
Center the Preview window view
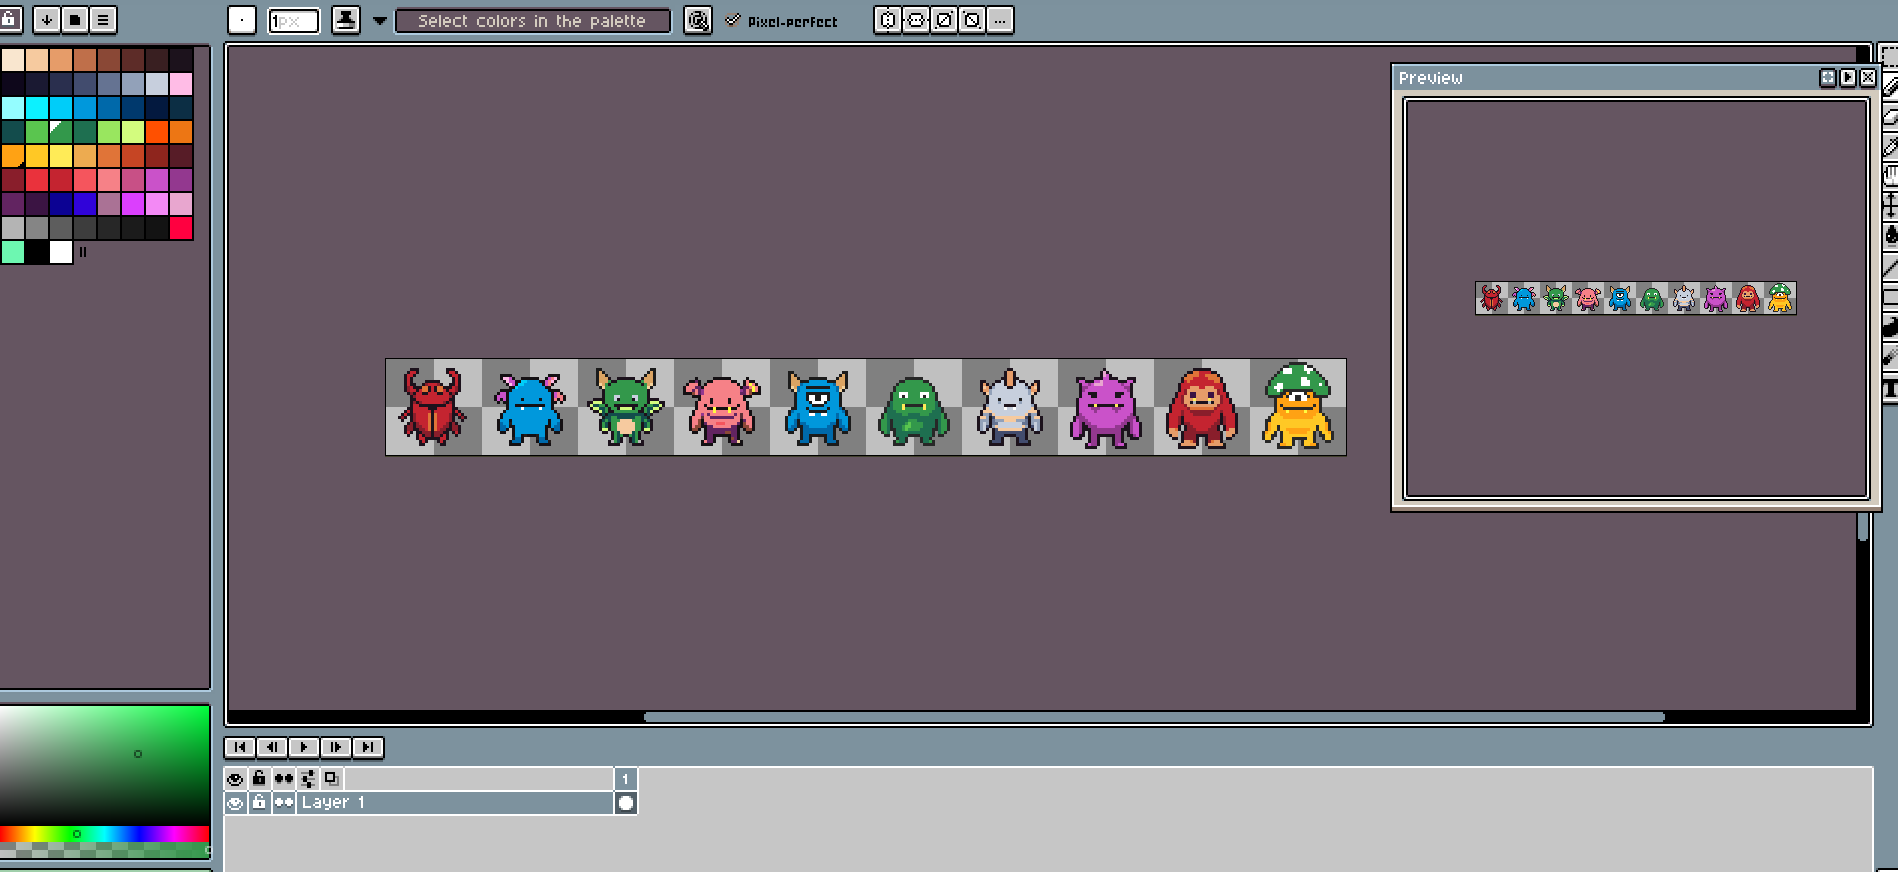[x=1828, y=78]
